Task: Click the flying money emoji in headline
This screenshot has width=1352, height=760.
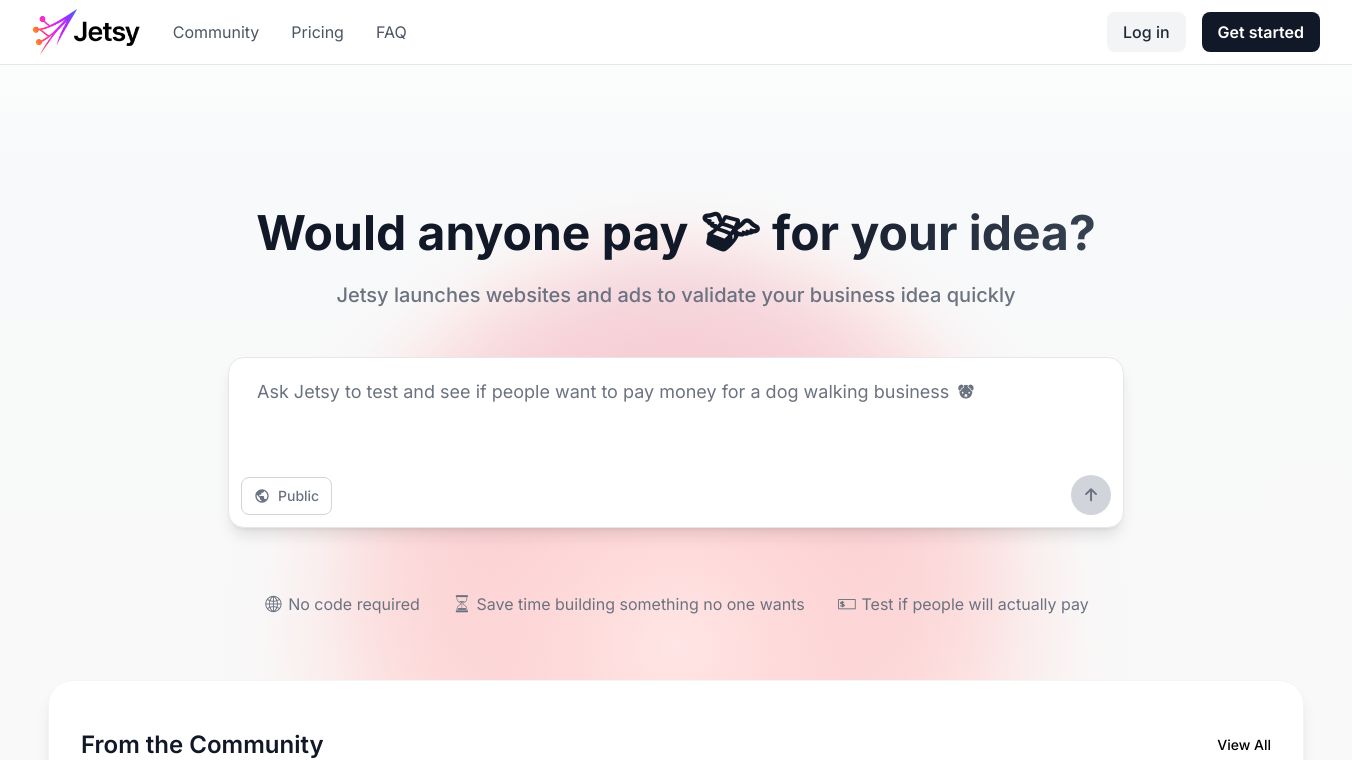Action: pos(730,232)
